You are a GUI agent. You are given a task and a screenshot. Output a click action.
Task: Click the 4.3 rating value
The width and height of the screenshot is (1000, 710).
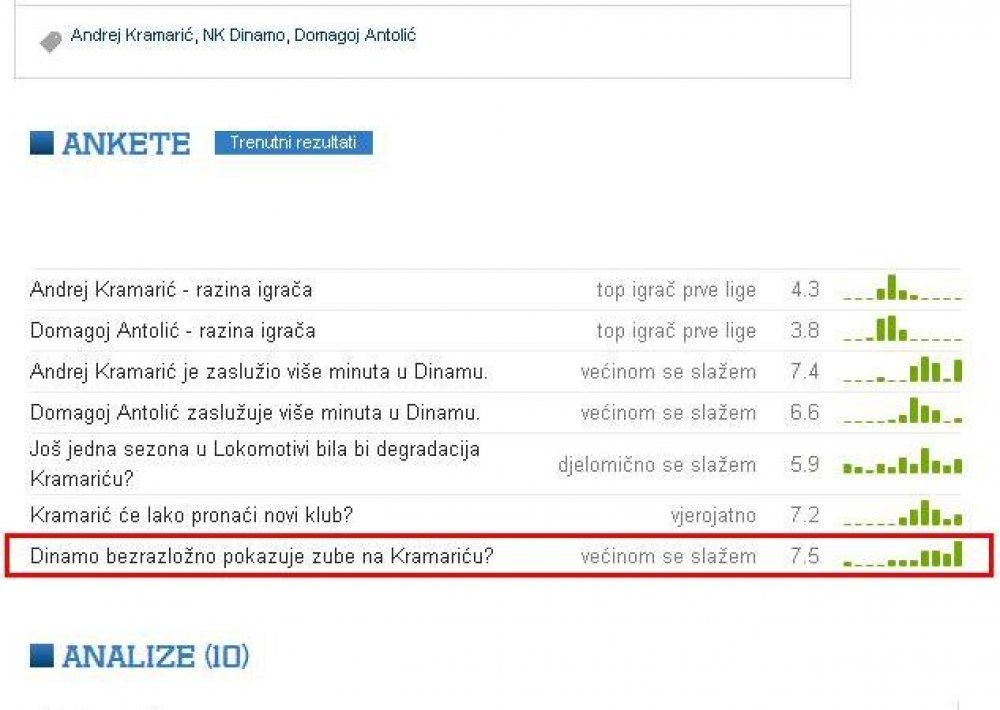pos(805,290)
